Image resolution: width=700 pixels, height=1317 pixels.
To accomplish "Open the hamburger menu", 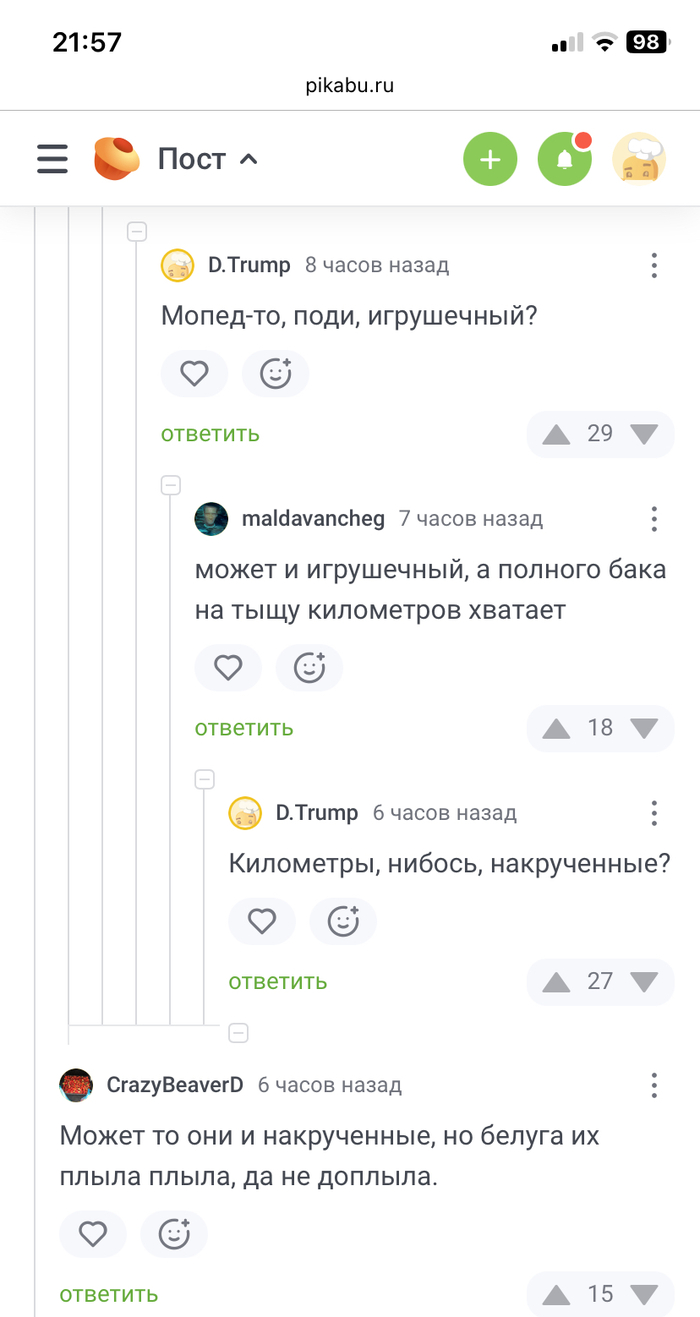I will (x=52, y=159).
